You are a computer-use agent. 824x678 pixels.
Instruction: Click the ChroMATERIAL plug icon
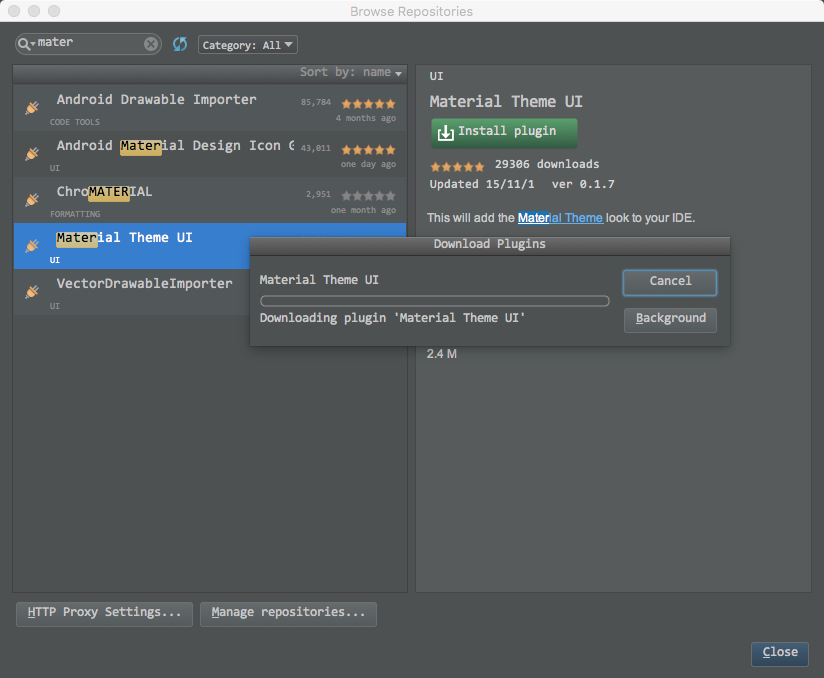coord(32,200)
